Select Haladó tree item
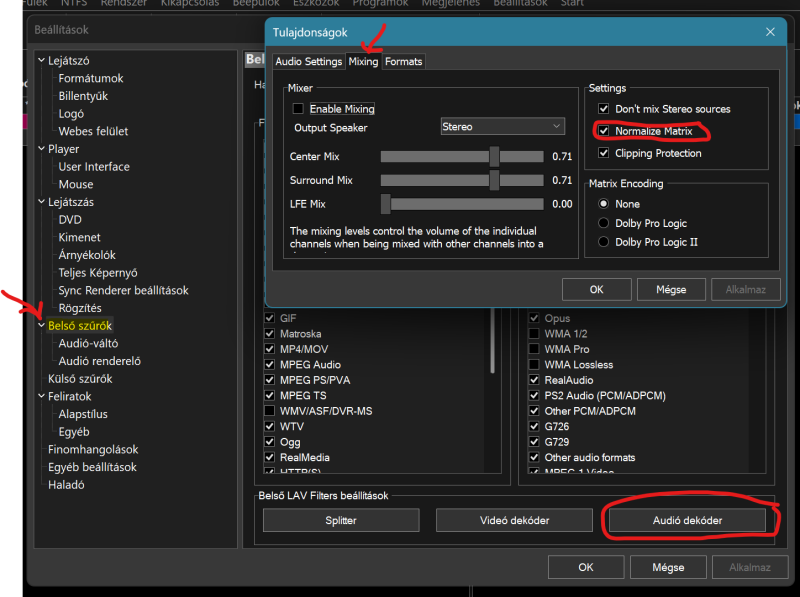 66,485
